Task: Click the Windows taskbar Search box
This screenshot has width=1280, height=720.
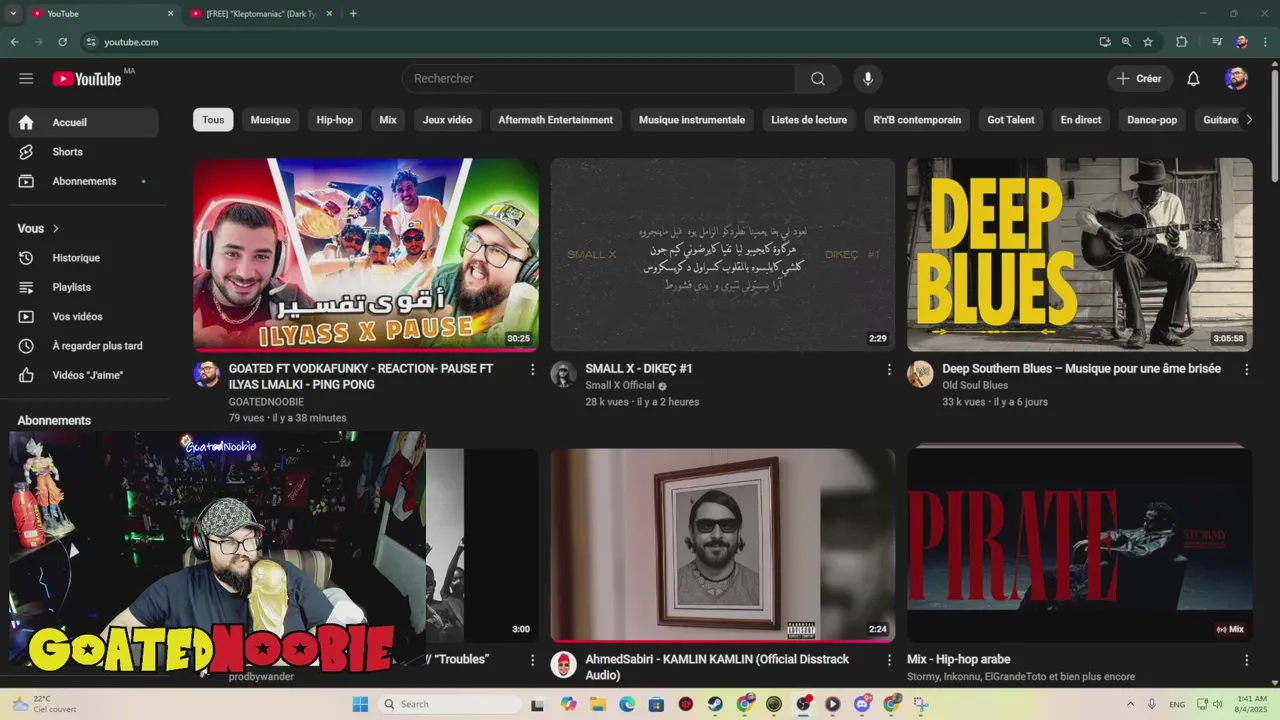Action: (450, 704)
